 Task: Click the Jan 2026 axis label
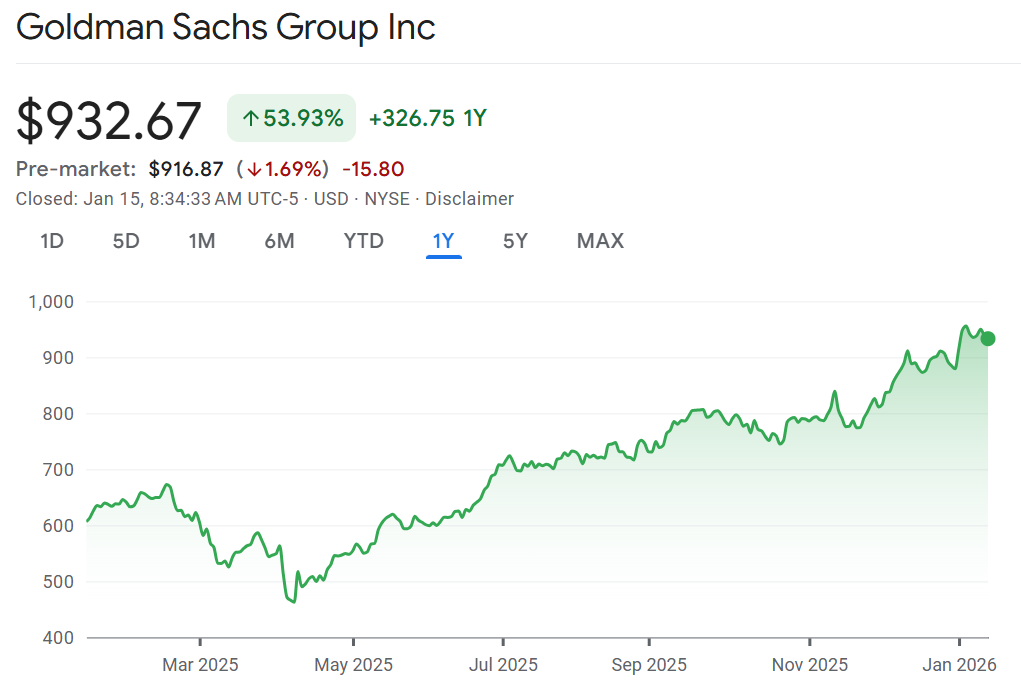tap(960, 664)
